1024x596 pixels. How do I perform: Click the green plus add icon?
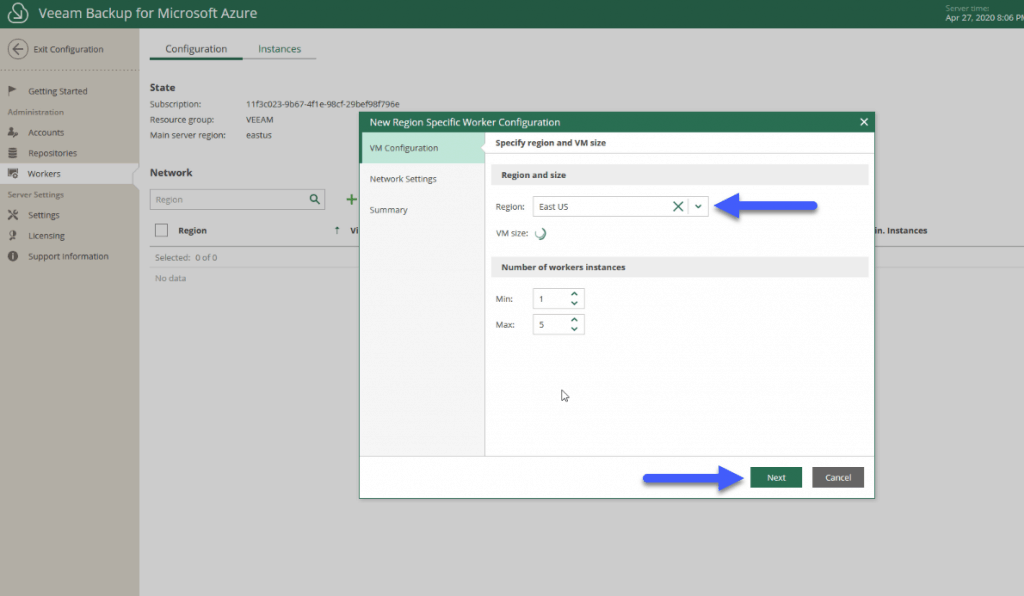[x=351, y=199]
